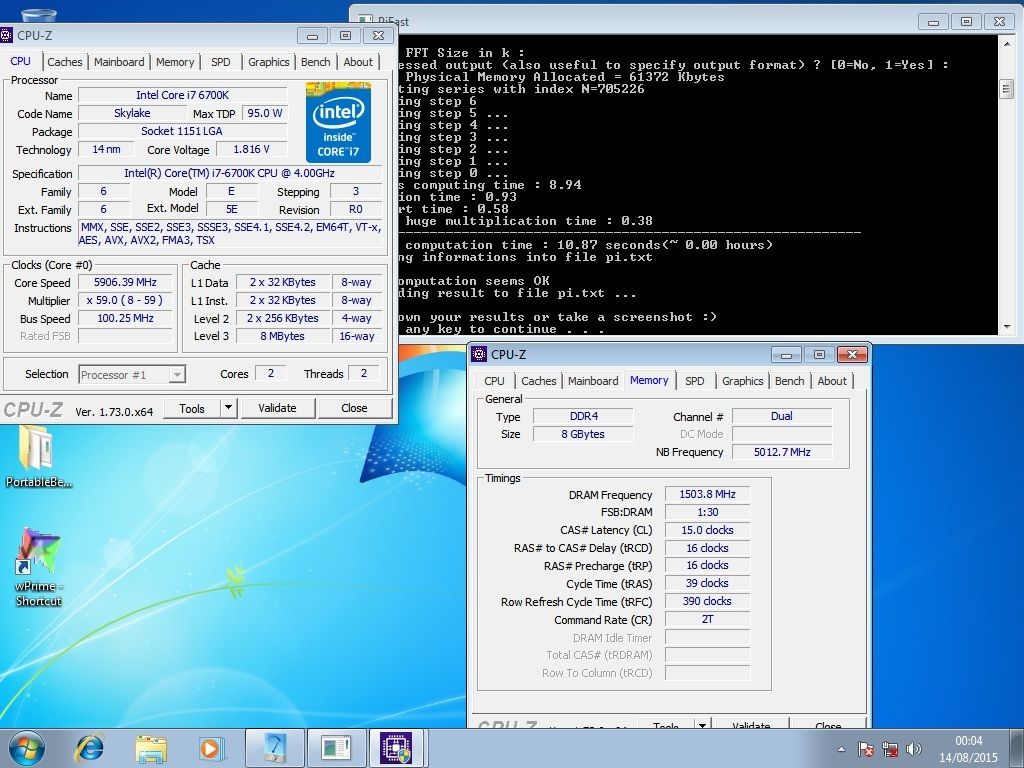Viewport: 1024px width, 768px height.
Task: Open the SPD tab in Memory CPU-Z window
Action: (x=694, y=381)
